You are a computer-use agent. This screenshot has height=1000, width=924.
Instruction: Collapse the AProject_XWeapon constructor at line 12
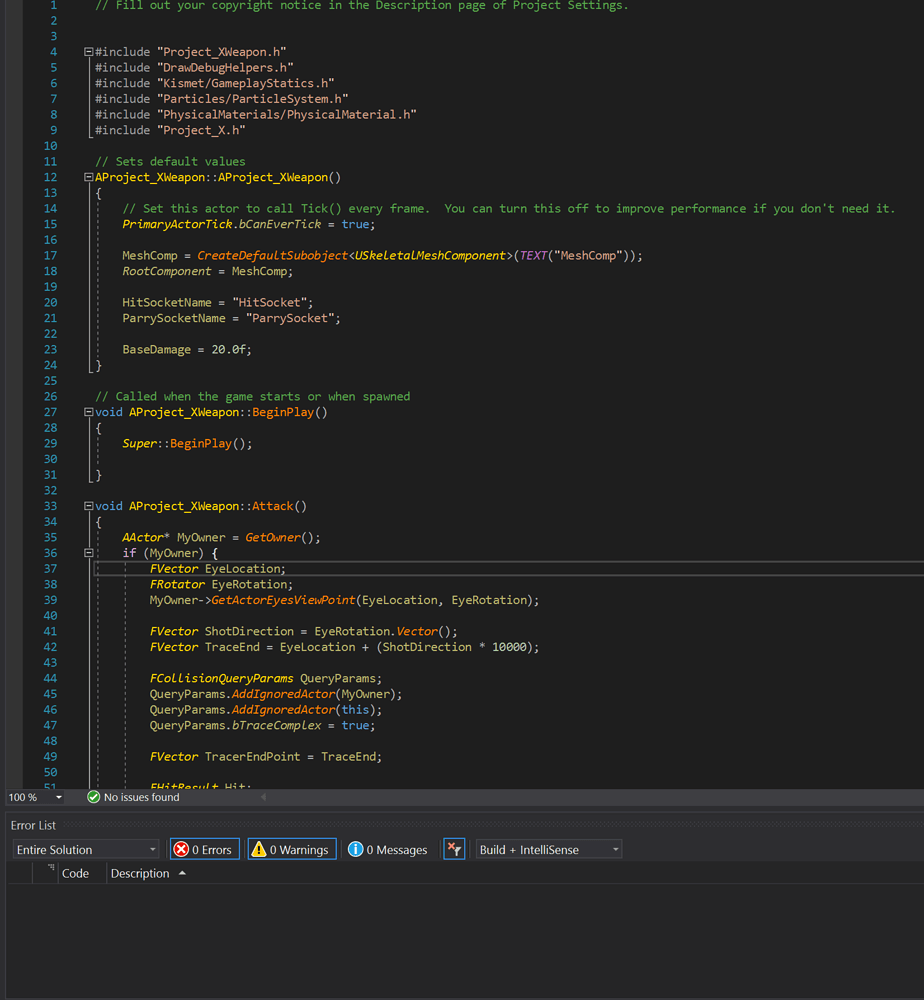[89, 177]
